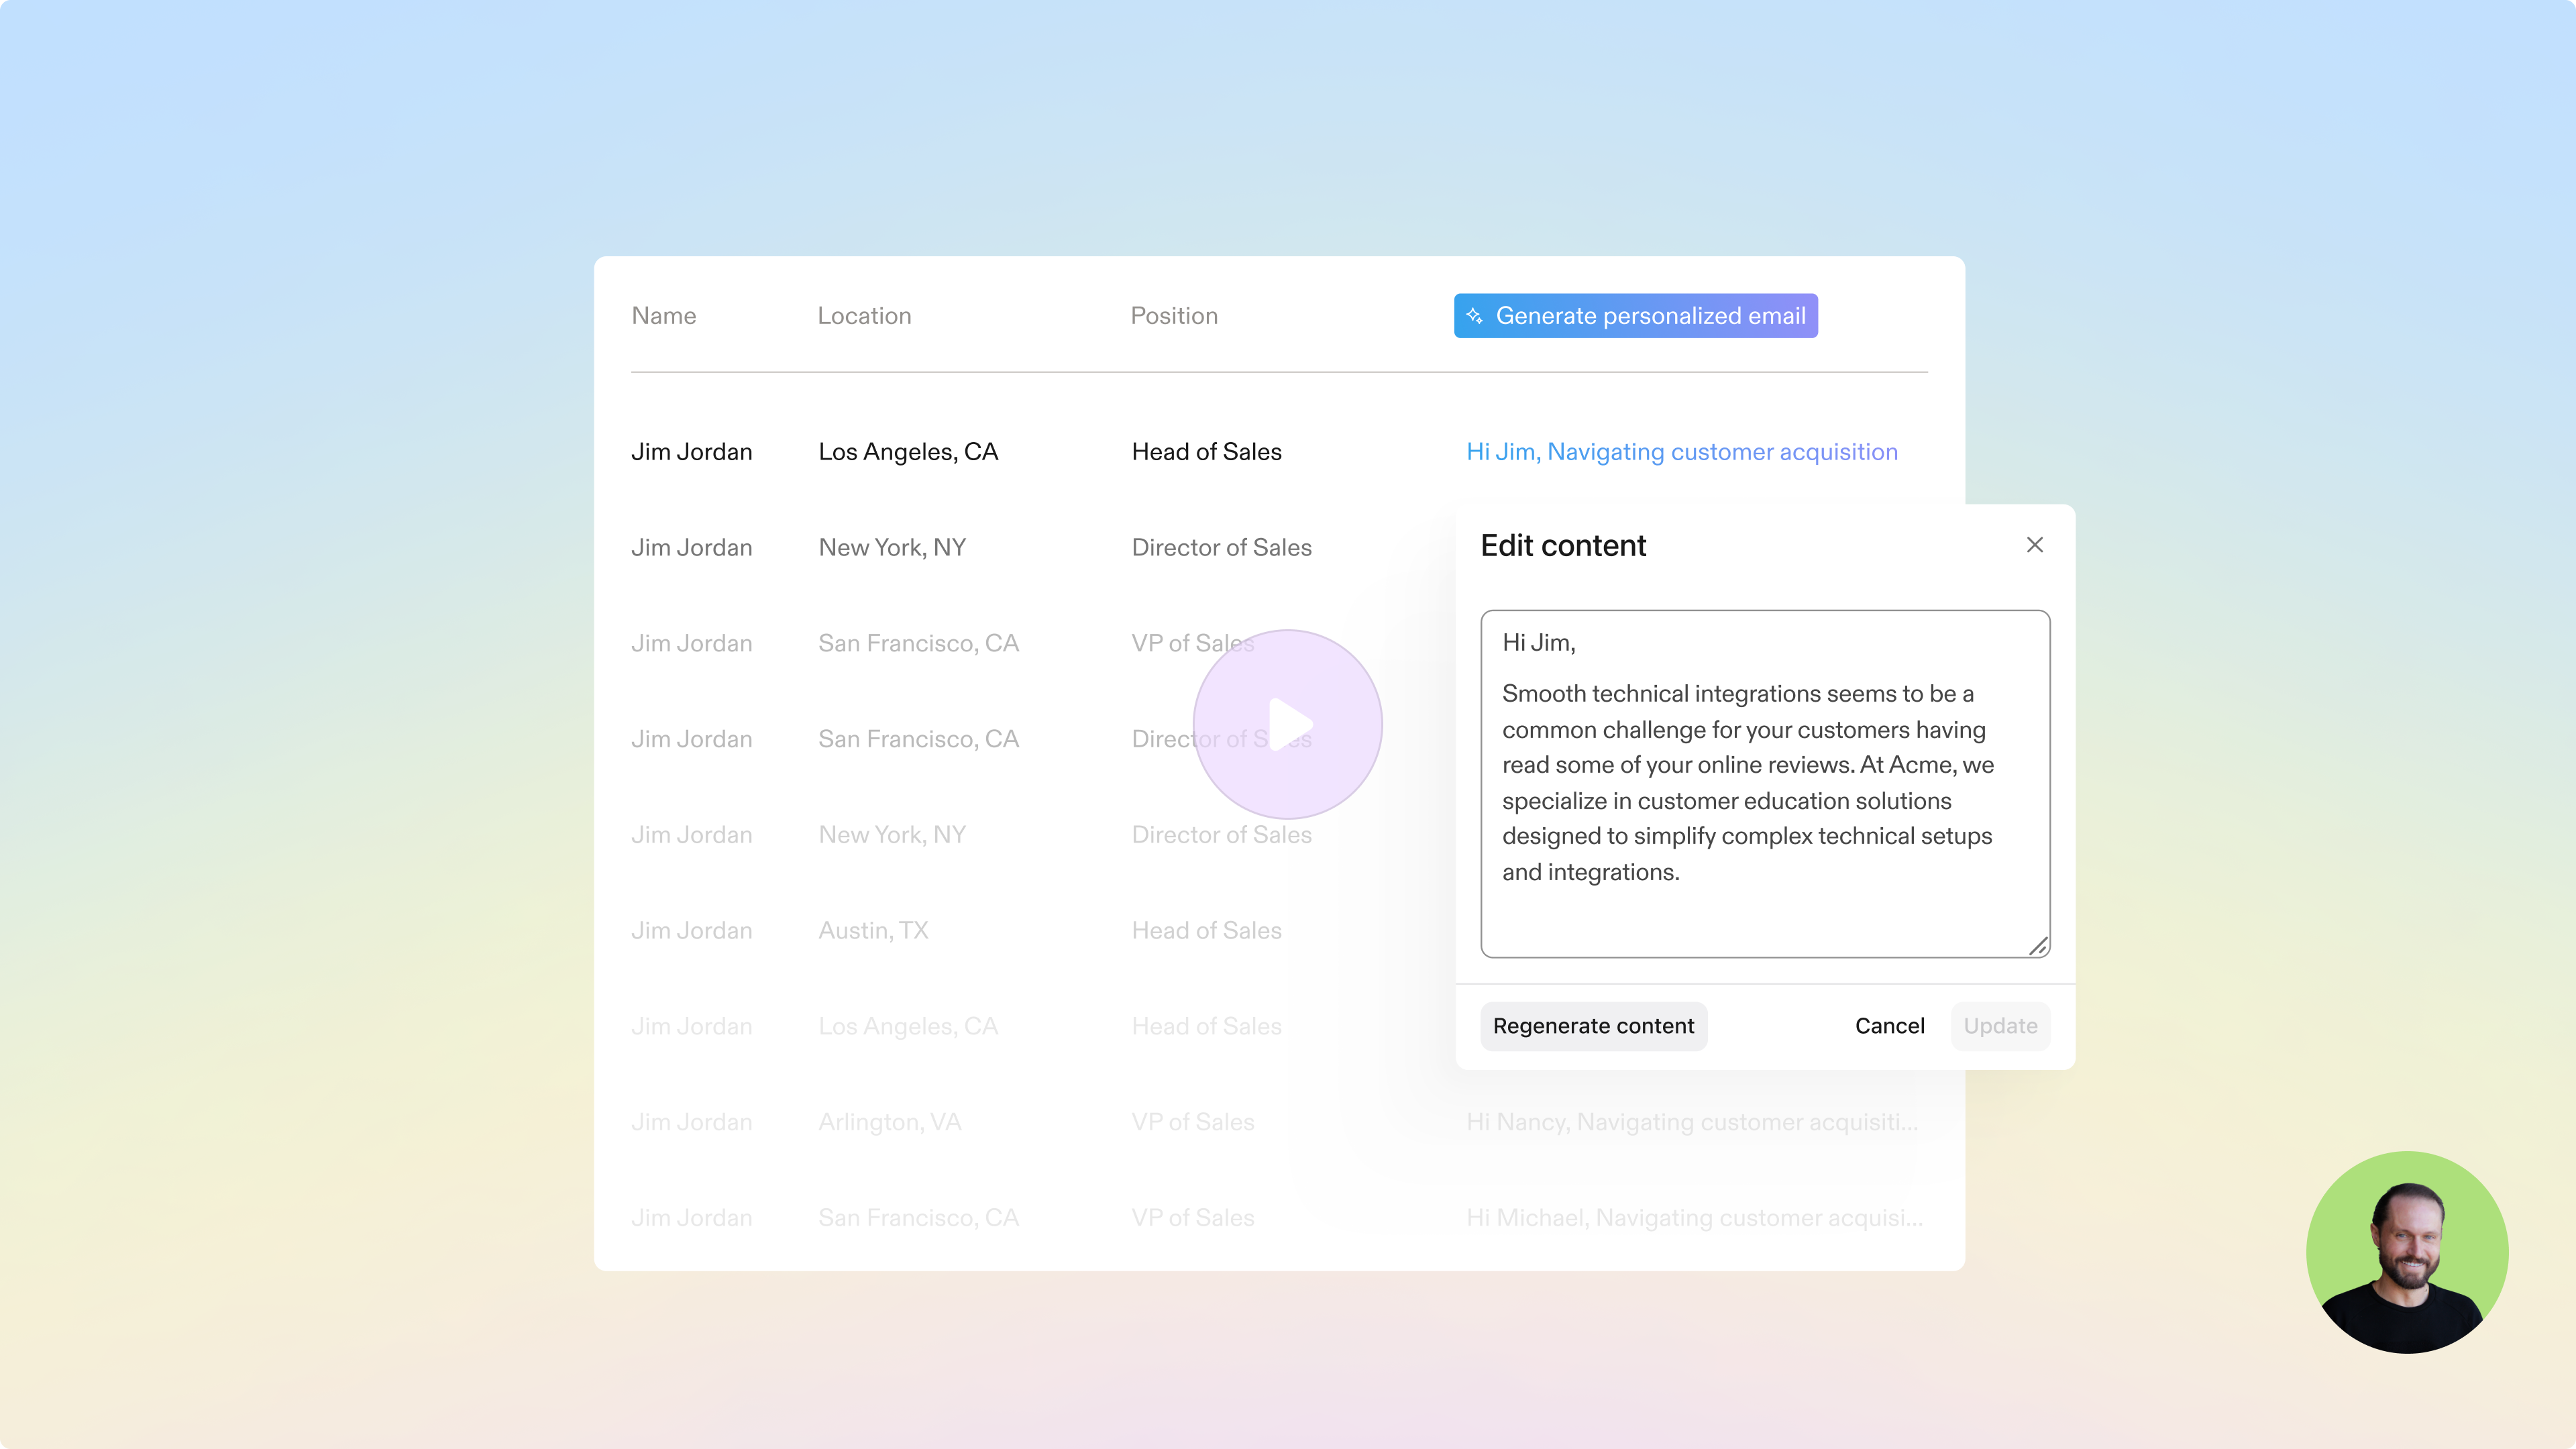Click 'VP of Sales' in the Arlington row
This screenshot has width=2576, height=1449.
[1192, 1122]
